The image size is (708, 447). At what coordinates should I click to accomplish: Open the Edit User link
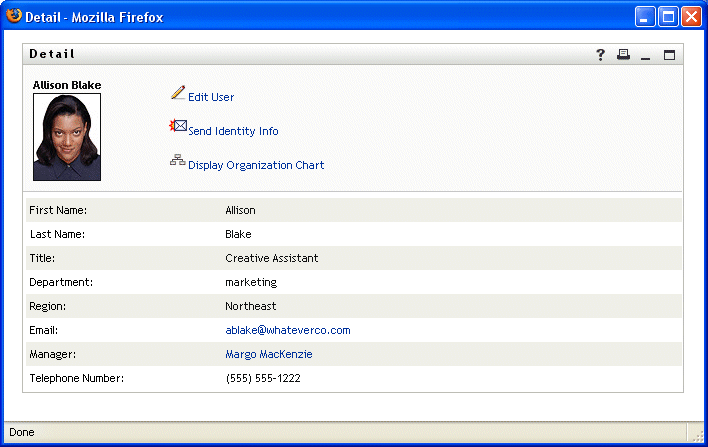(x=211, y=97)
